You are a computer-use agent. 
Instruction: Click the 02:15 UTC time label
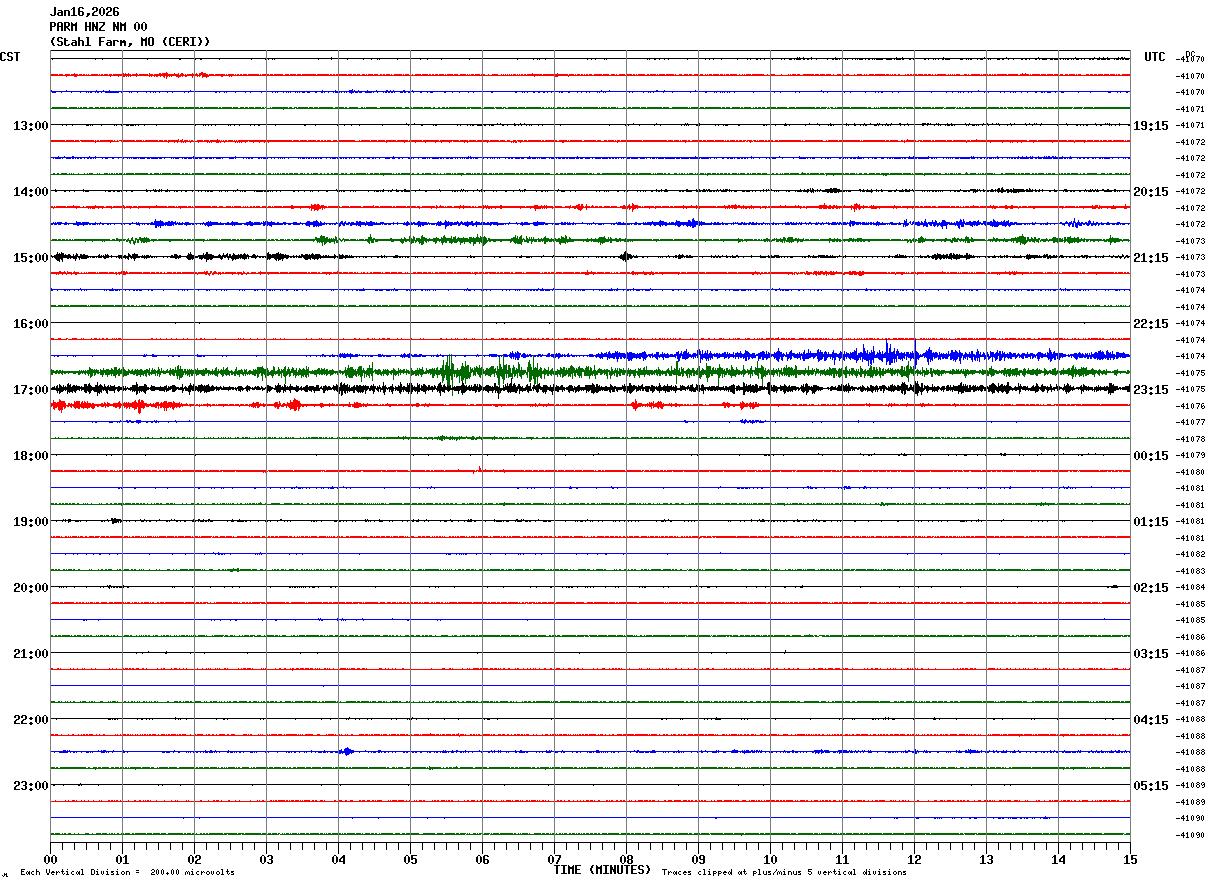[1151, 588]
